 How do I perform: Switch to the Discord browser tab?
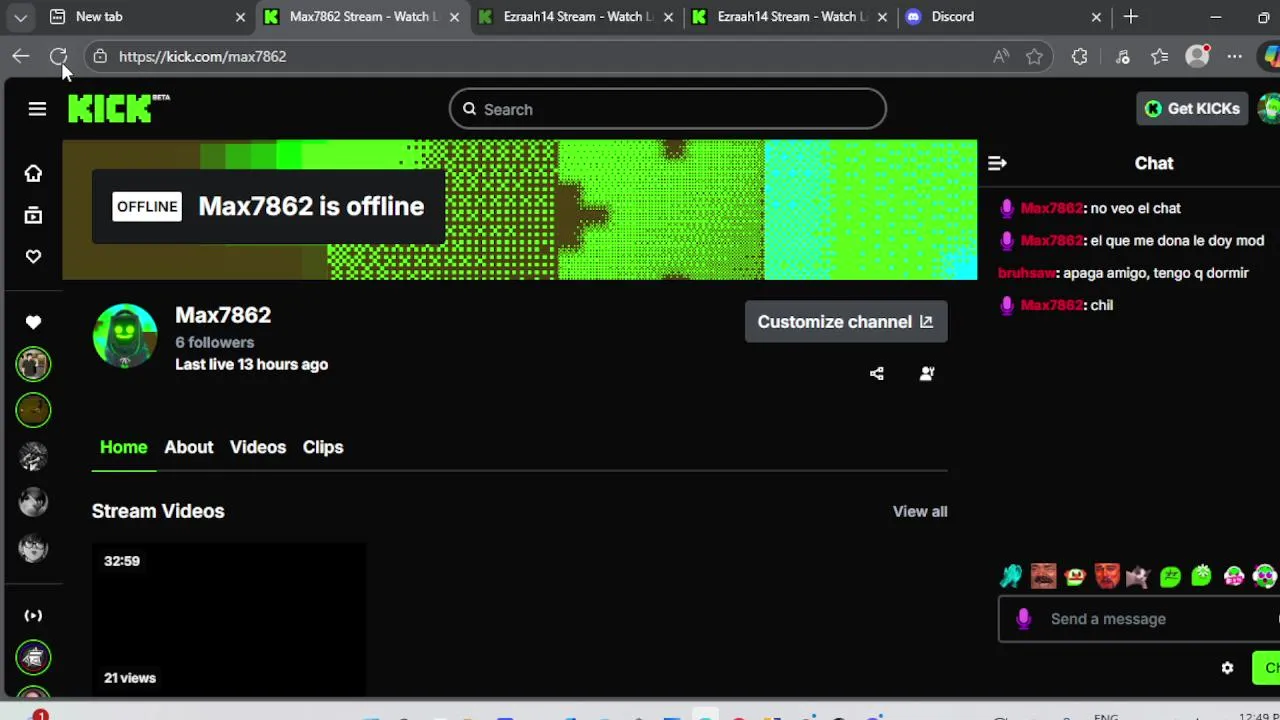coord(1005,17)
